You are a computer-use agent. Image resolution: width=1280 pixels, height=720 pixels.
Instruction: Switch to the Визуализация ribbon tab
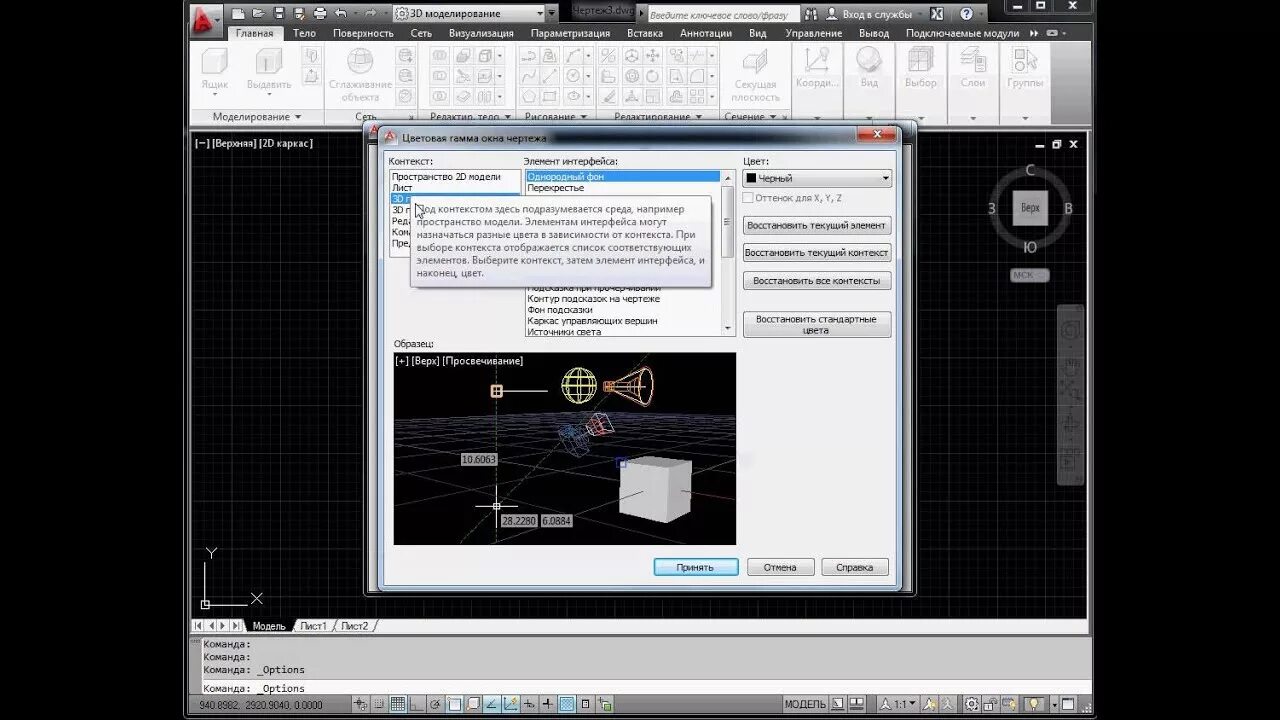pos(481,33)
